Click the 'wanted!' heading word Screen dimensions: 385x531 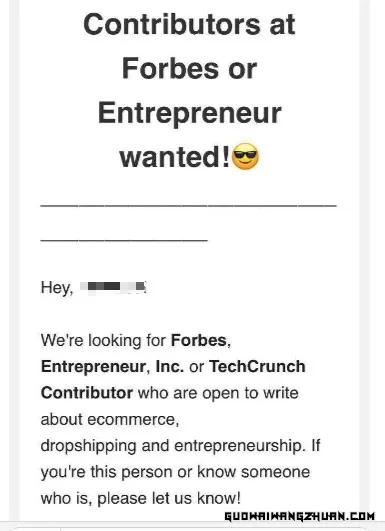click(175, 157)
